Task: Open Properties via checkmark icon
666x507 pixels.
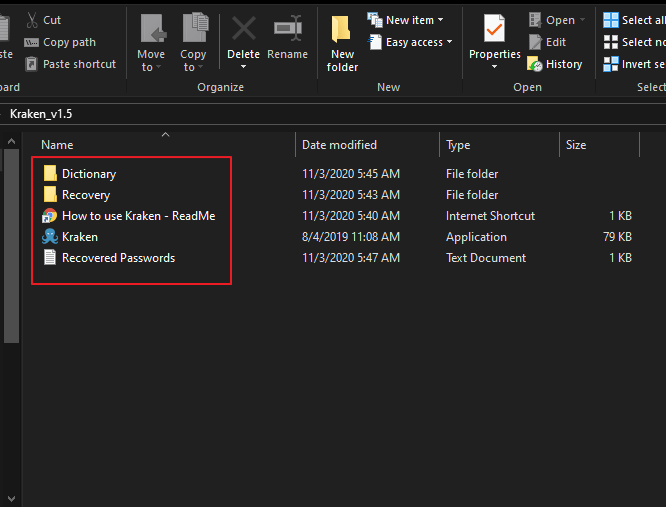Action: point(494,28)
